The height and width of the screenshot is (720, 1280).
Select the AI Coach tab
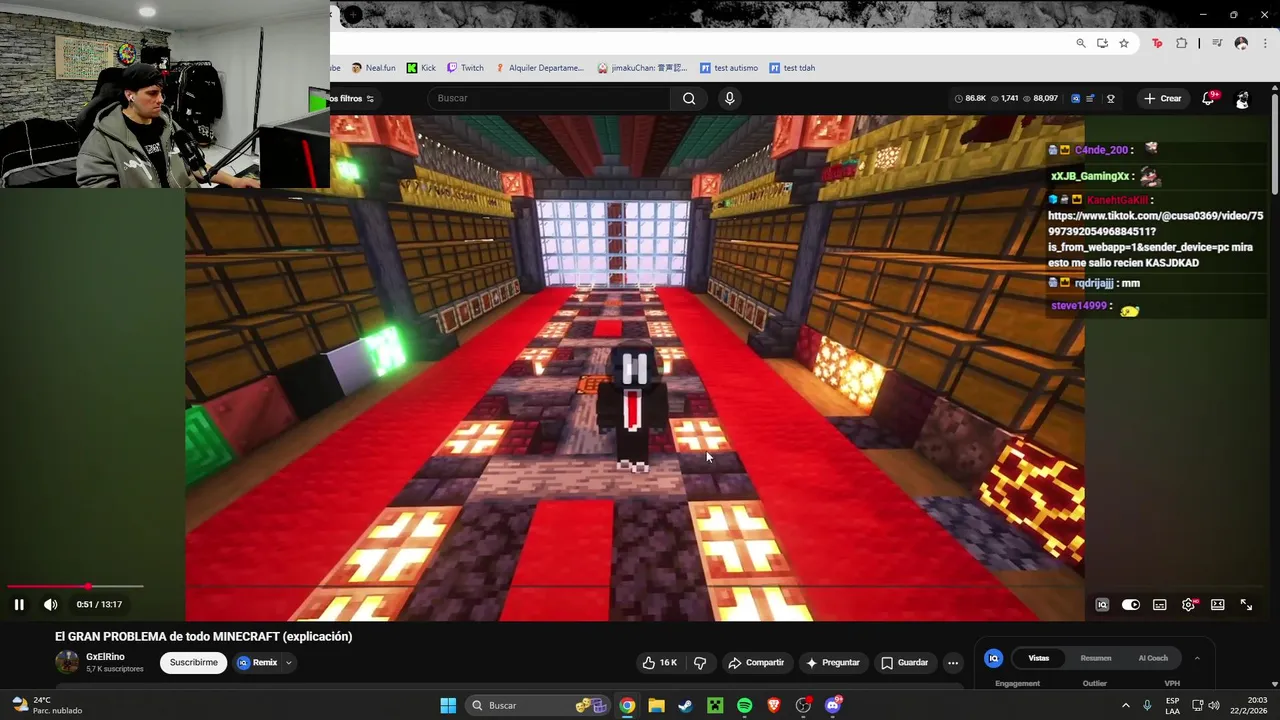click(x=1153, y=658)
